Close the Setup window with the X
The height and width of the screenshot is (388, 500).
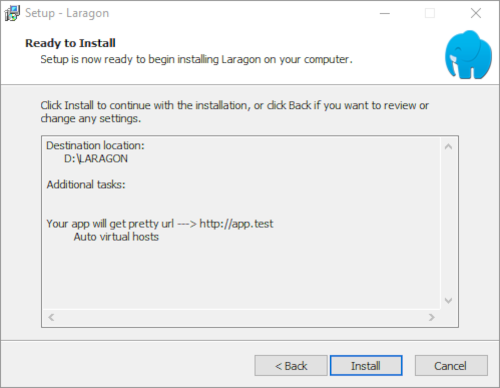coord(476,13)
